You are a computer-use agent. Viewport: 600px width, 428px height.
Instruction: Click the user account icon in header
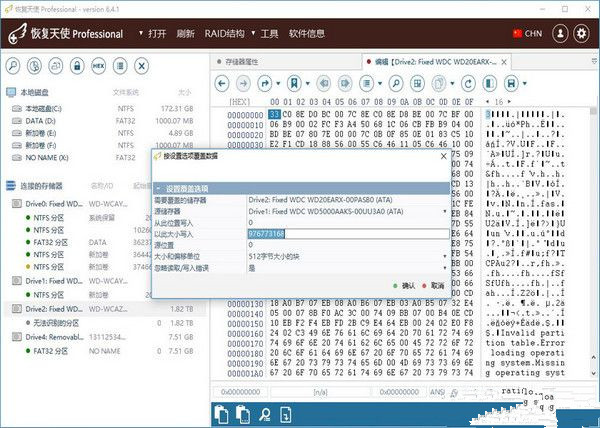tap(560, 34)
